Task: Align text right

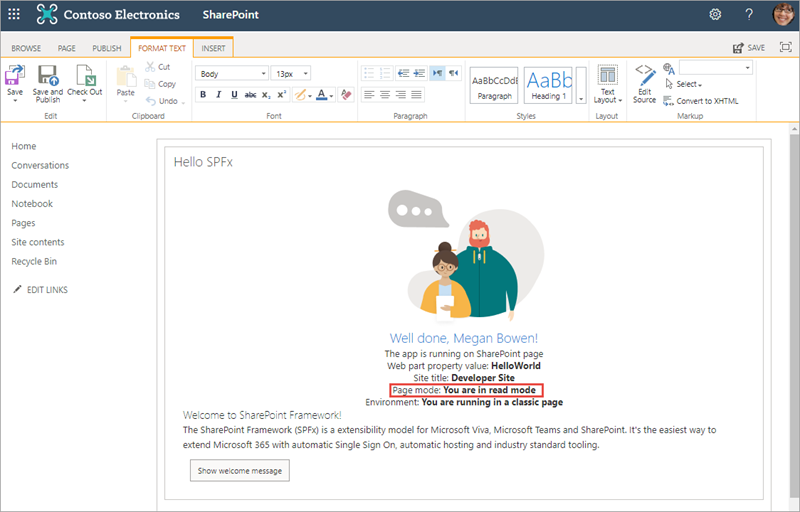Action: tap(401, 94)
